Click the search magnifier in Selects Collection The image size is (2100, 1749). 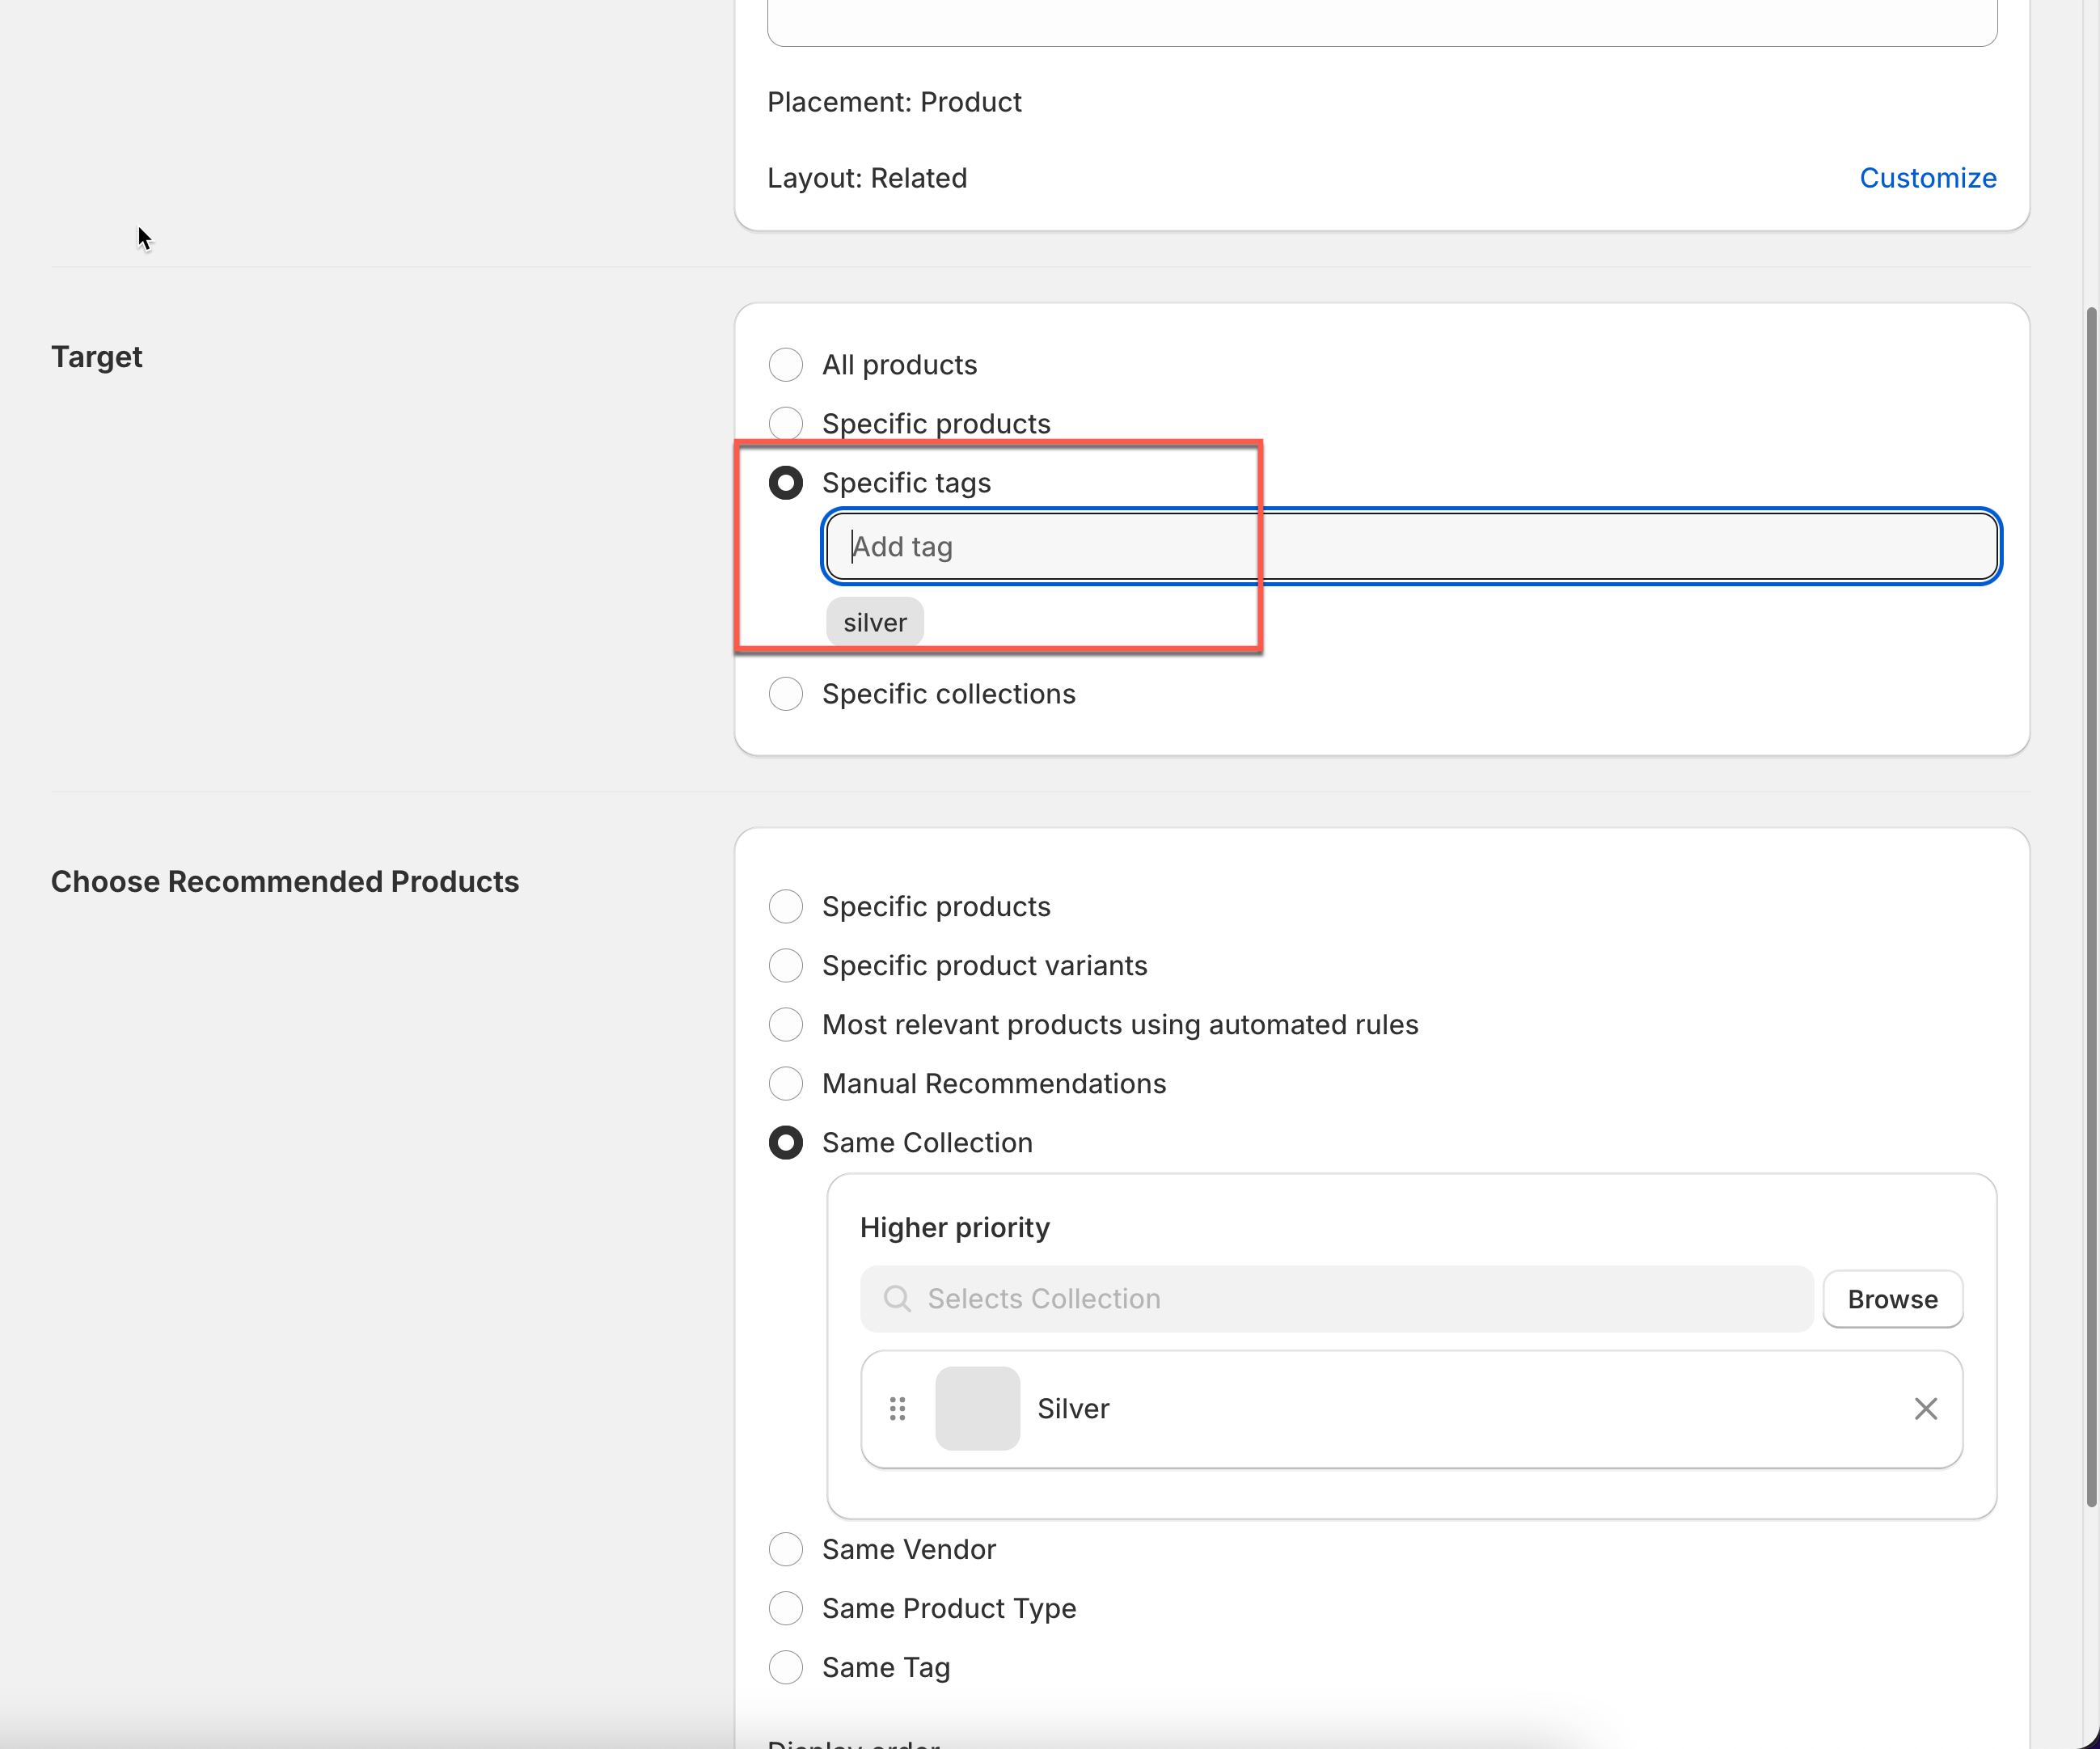[897, 1298]
